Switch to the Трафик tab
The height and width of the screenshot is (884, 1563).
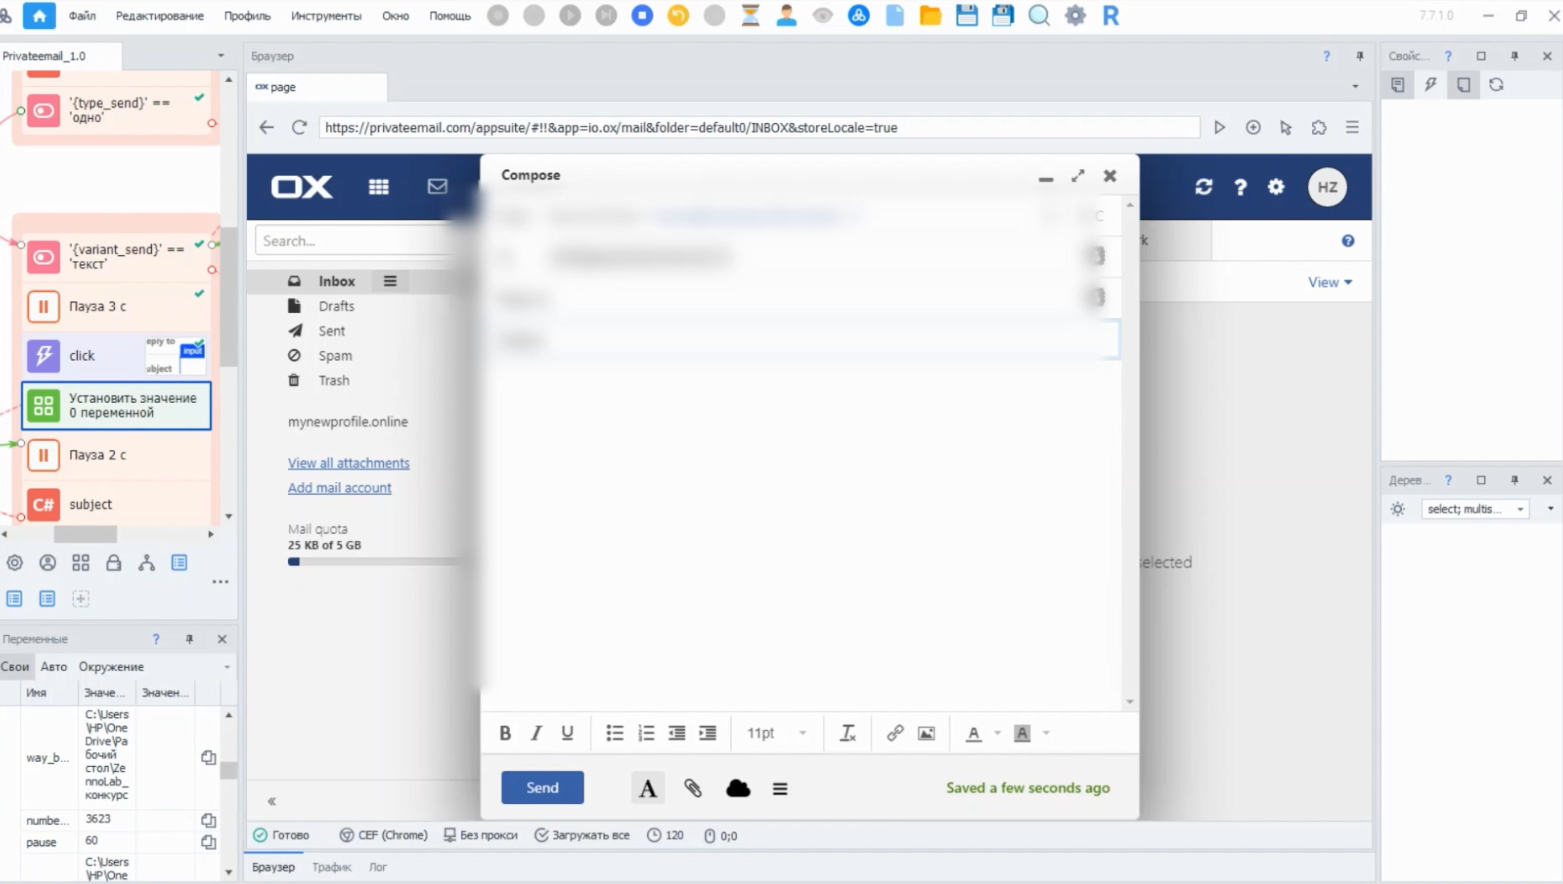[x=331, y=867]
